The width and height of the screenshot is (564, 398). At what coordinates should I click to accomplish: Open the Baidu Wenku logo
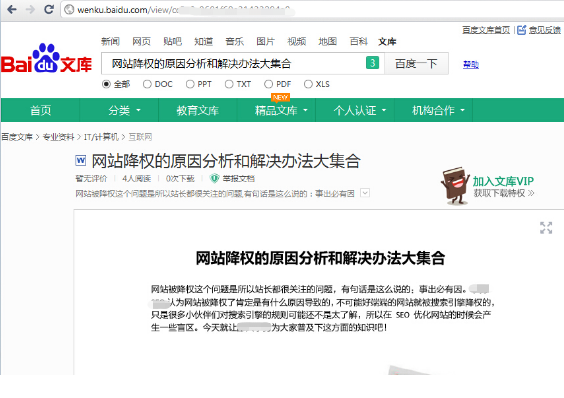coord(46,59)
